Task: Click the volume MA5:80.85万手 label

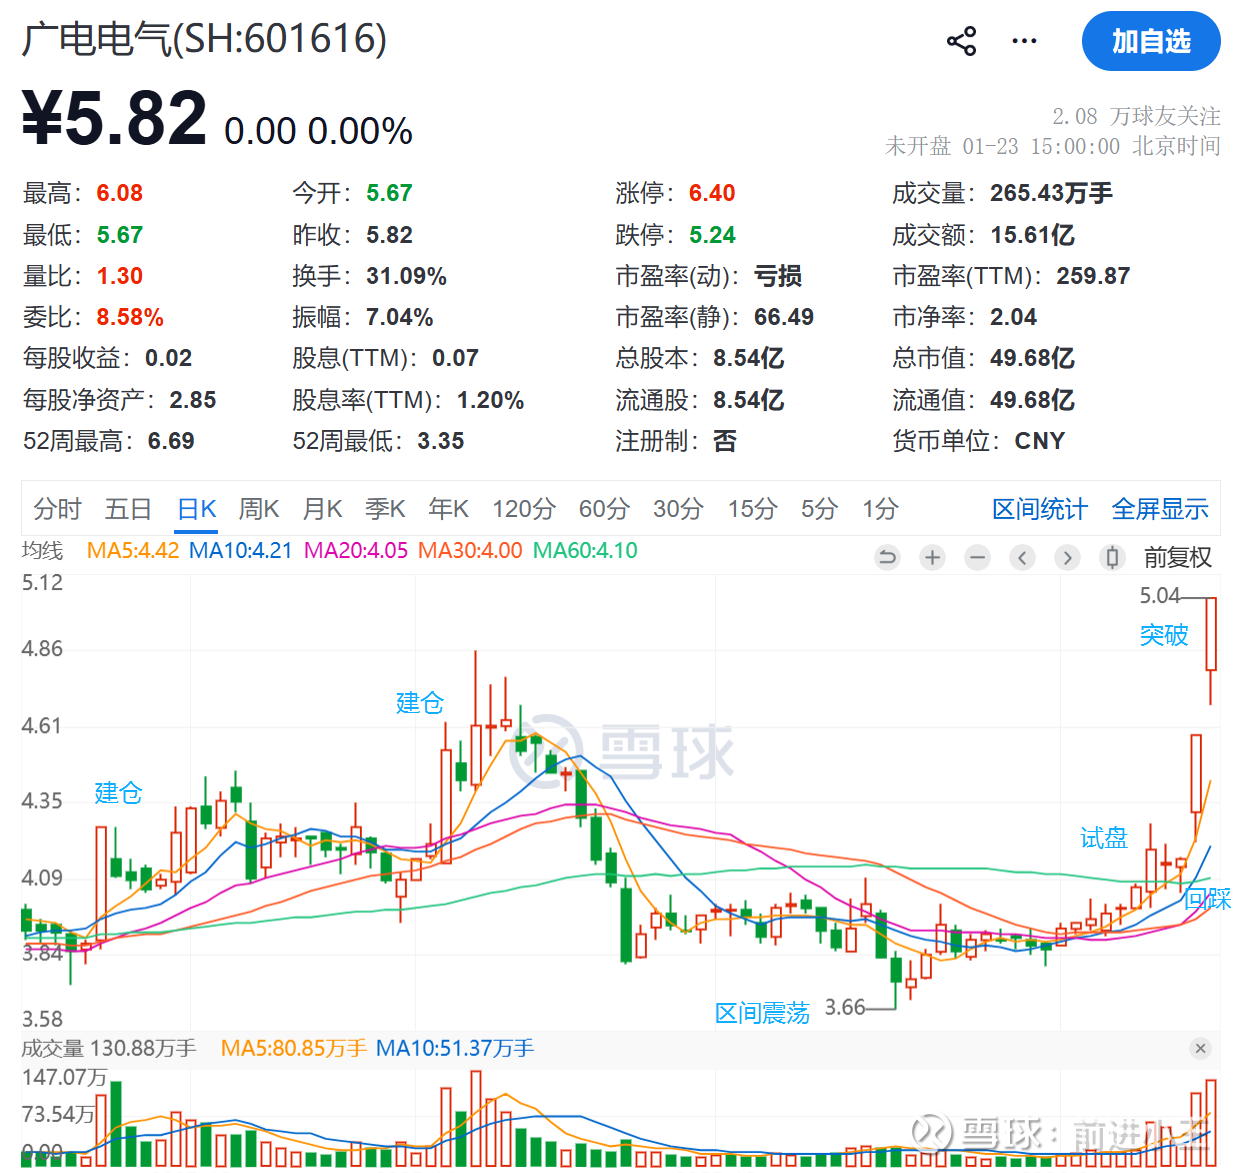Action: pos(294,1048)
